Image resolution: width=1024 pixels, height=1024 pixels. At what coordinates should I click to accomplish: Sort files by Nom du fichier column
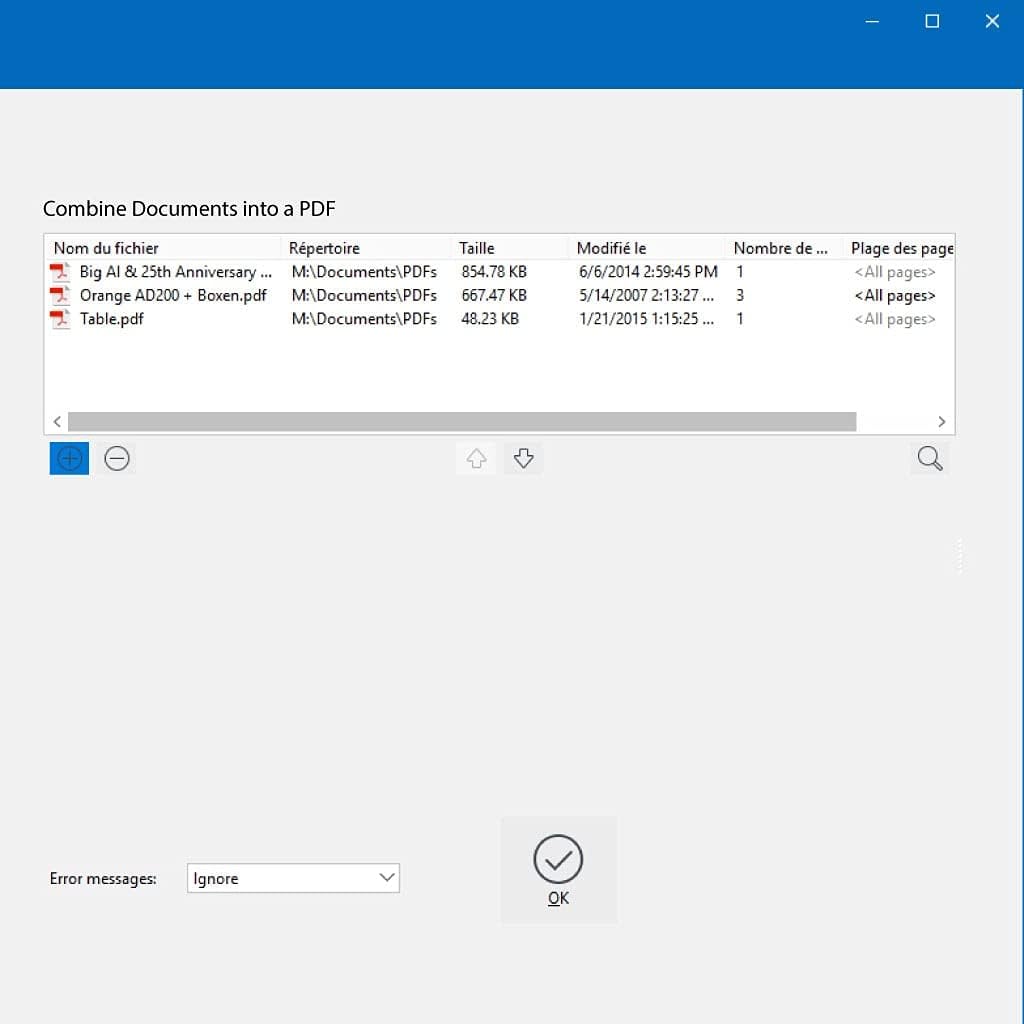click(107, 247)
